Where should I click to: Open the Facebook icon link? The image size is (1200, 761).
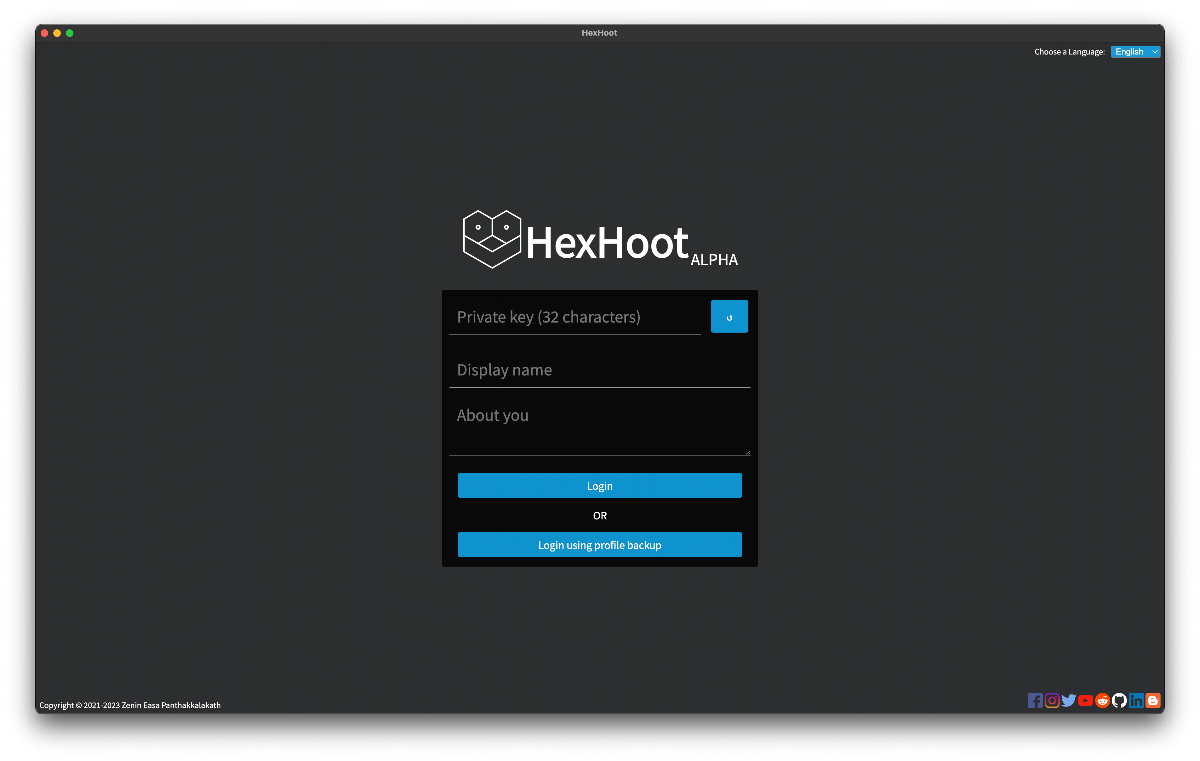click(1035, 701)
